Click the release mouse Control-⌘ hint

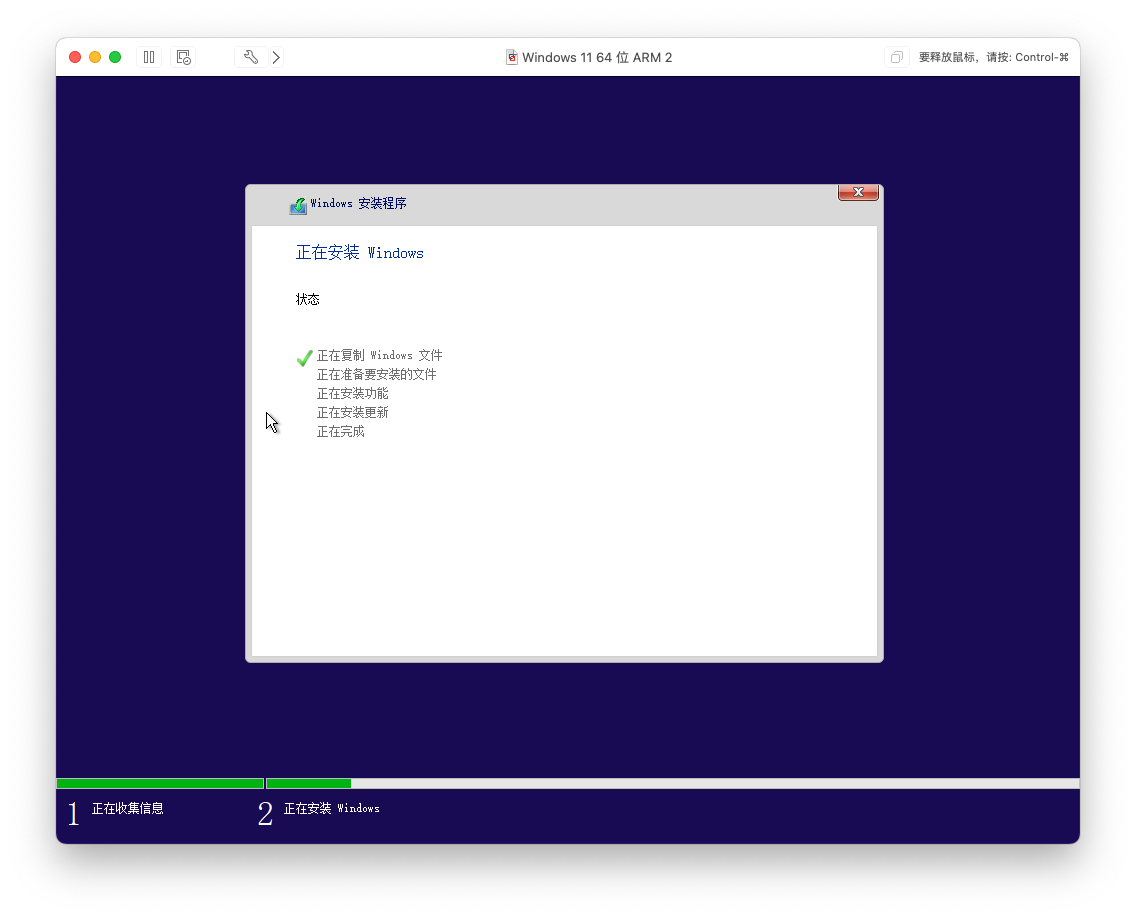pyautogui.click(x=993, y=57)
